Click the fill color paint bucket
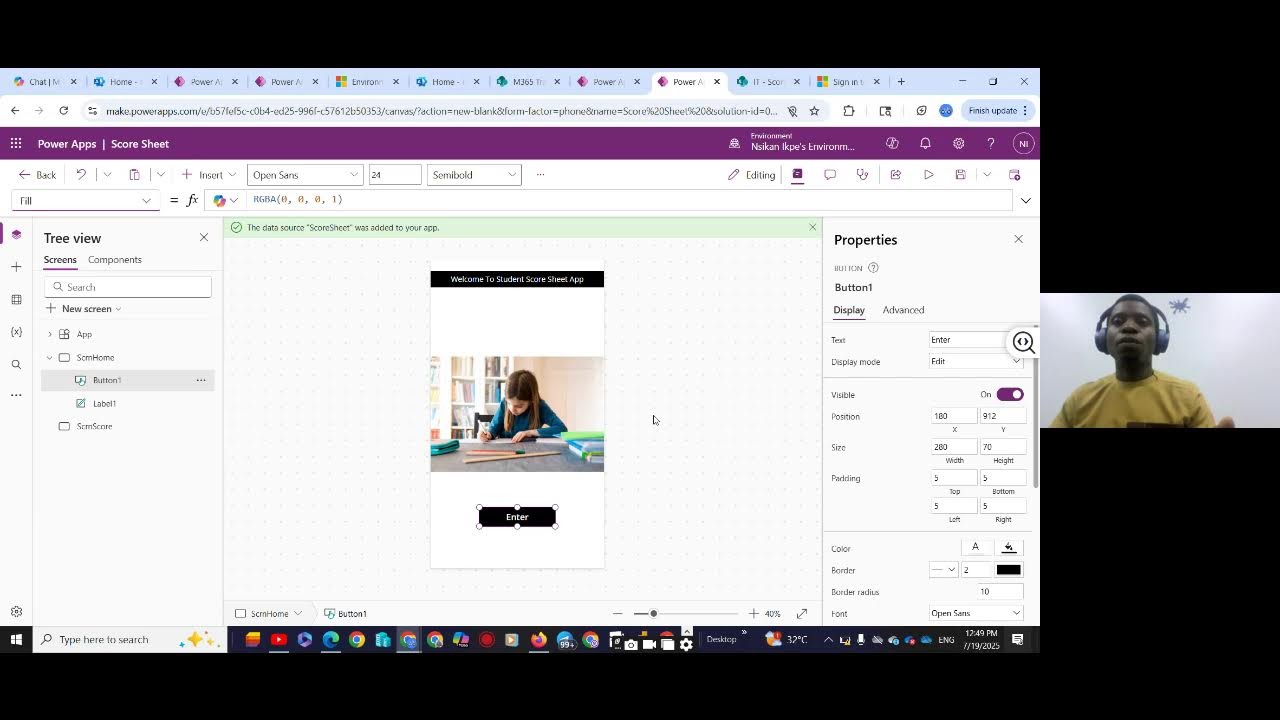This screenshot has width=1280, height=720. (x=1009, y=547)
